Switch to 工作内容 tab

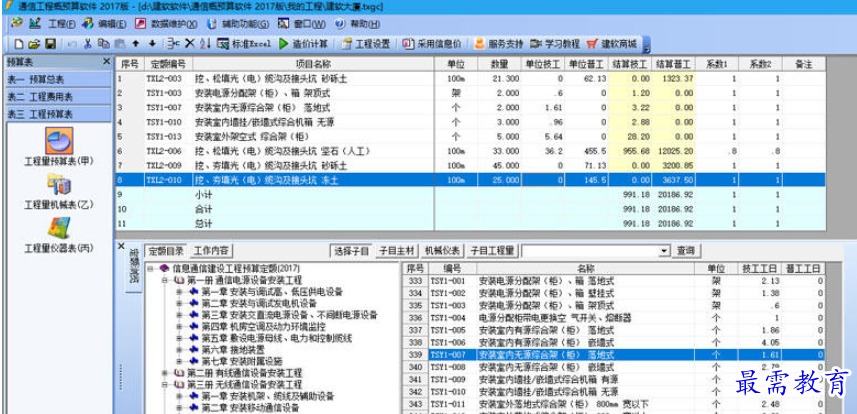point(212,251)
